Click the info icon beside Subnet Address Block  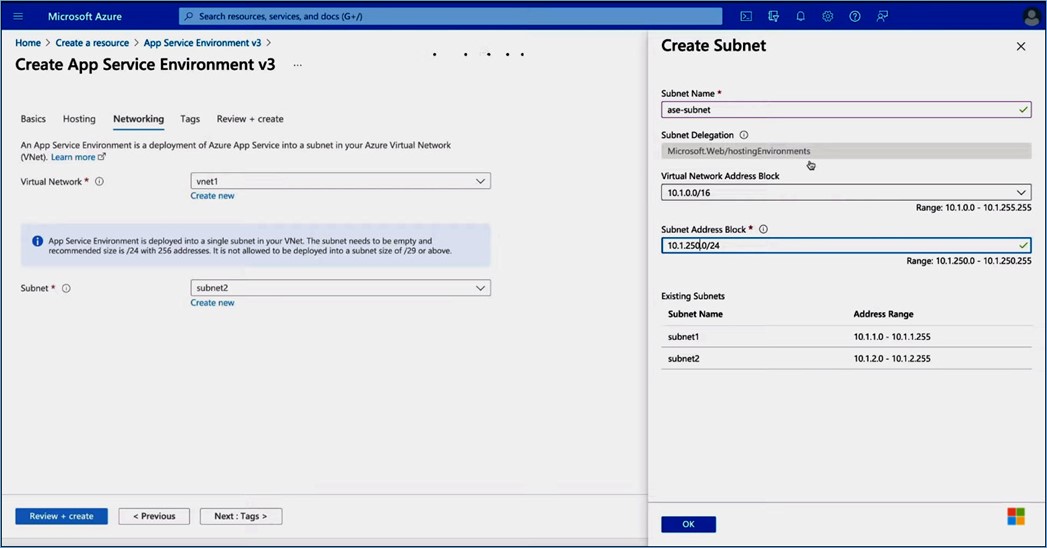(x=763, y=229)
